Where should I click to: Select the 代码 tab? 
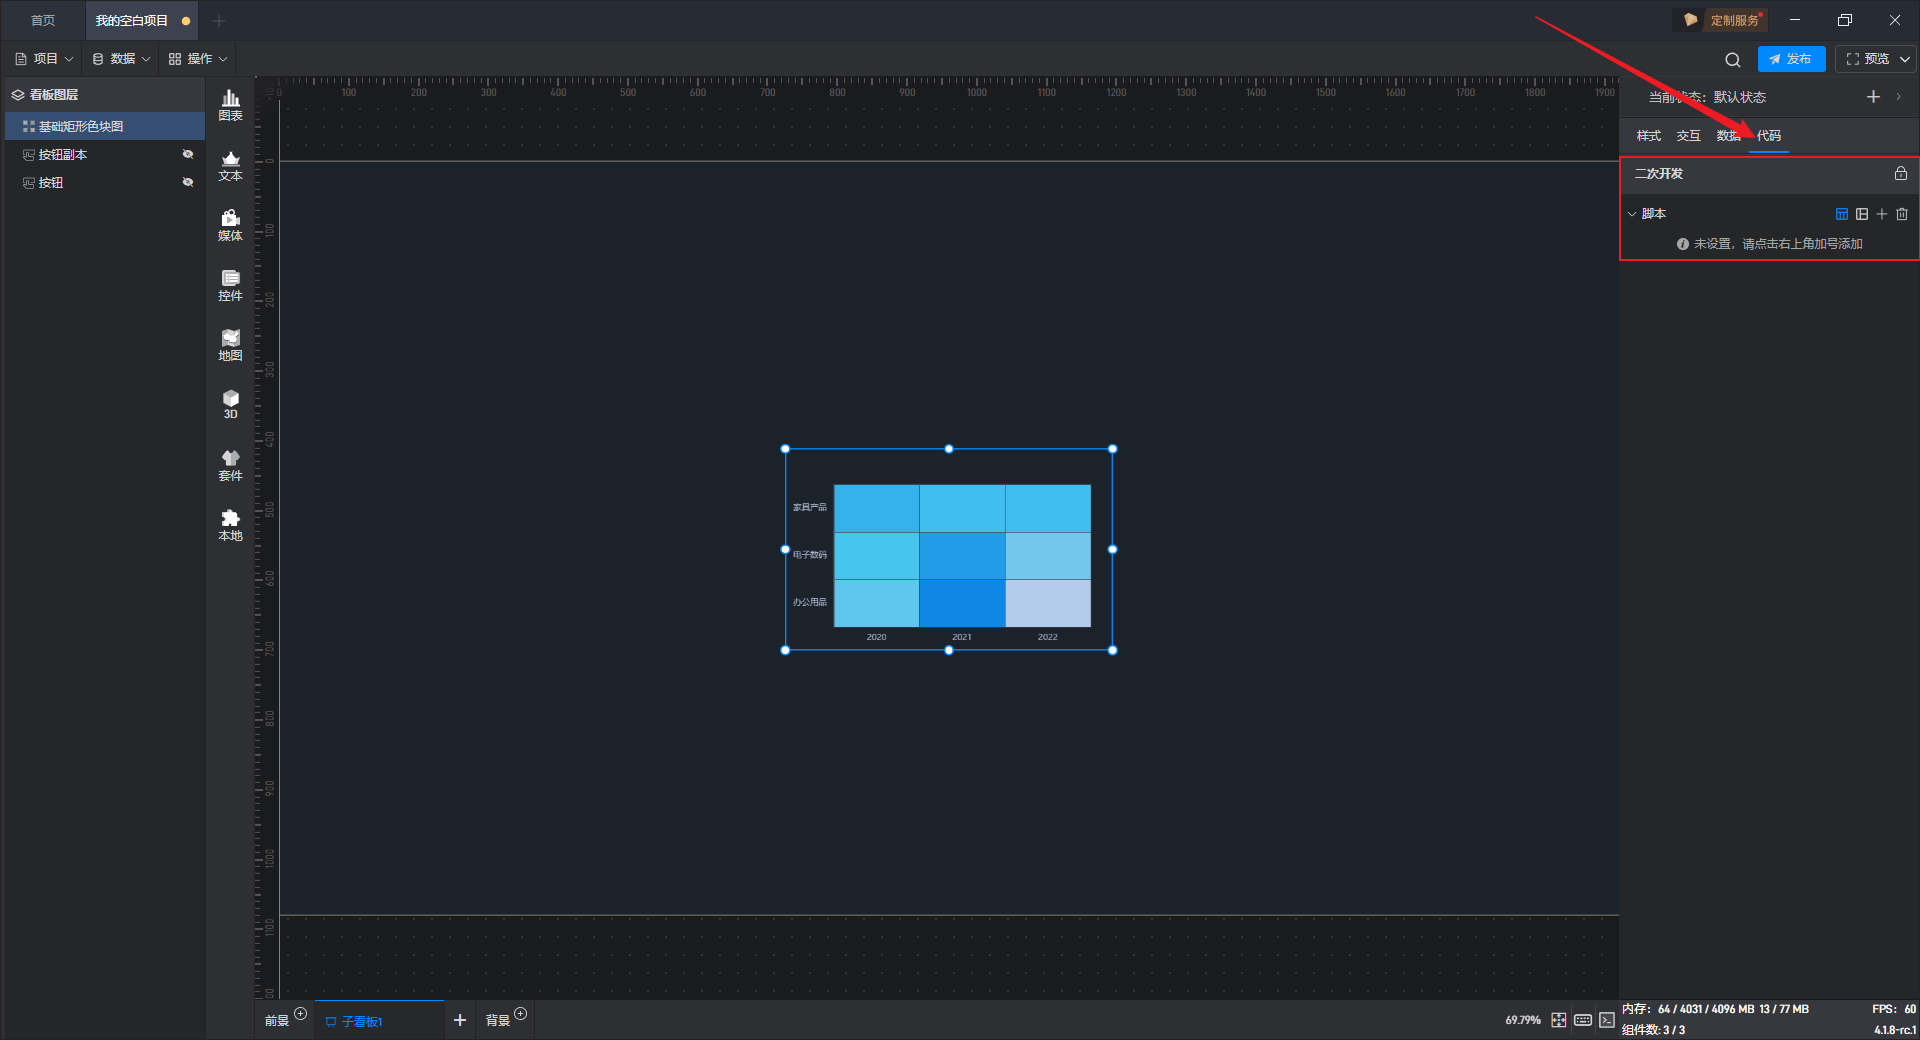1768,136
